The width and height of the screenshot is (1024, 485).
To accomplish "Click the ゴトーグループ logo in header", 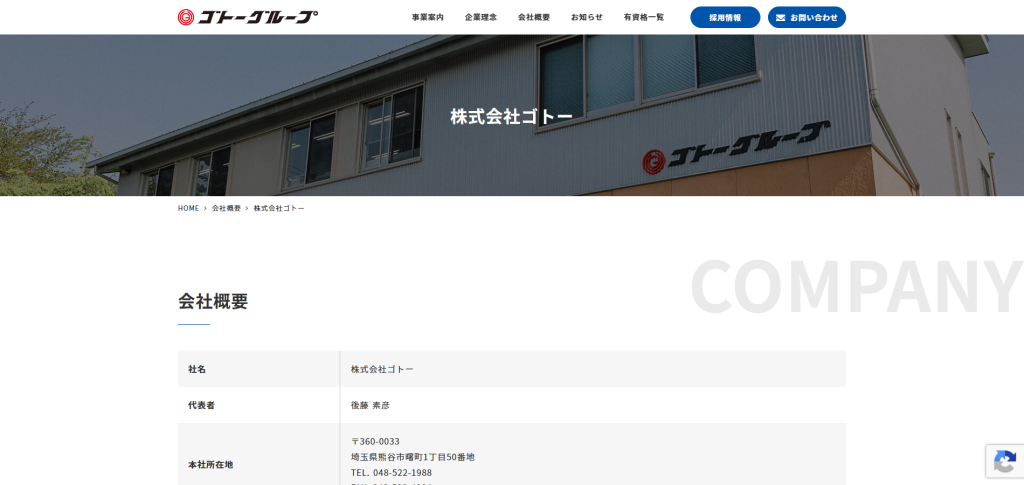I will click(x=248, y=17).
